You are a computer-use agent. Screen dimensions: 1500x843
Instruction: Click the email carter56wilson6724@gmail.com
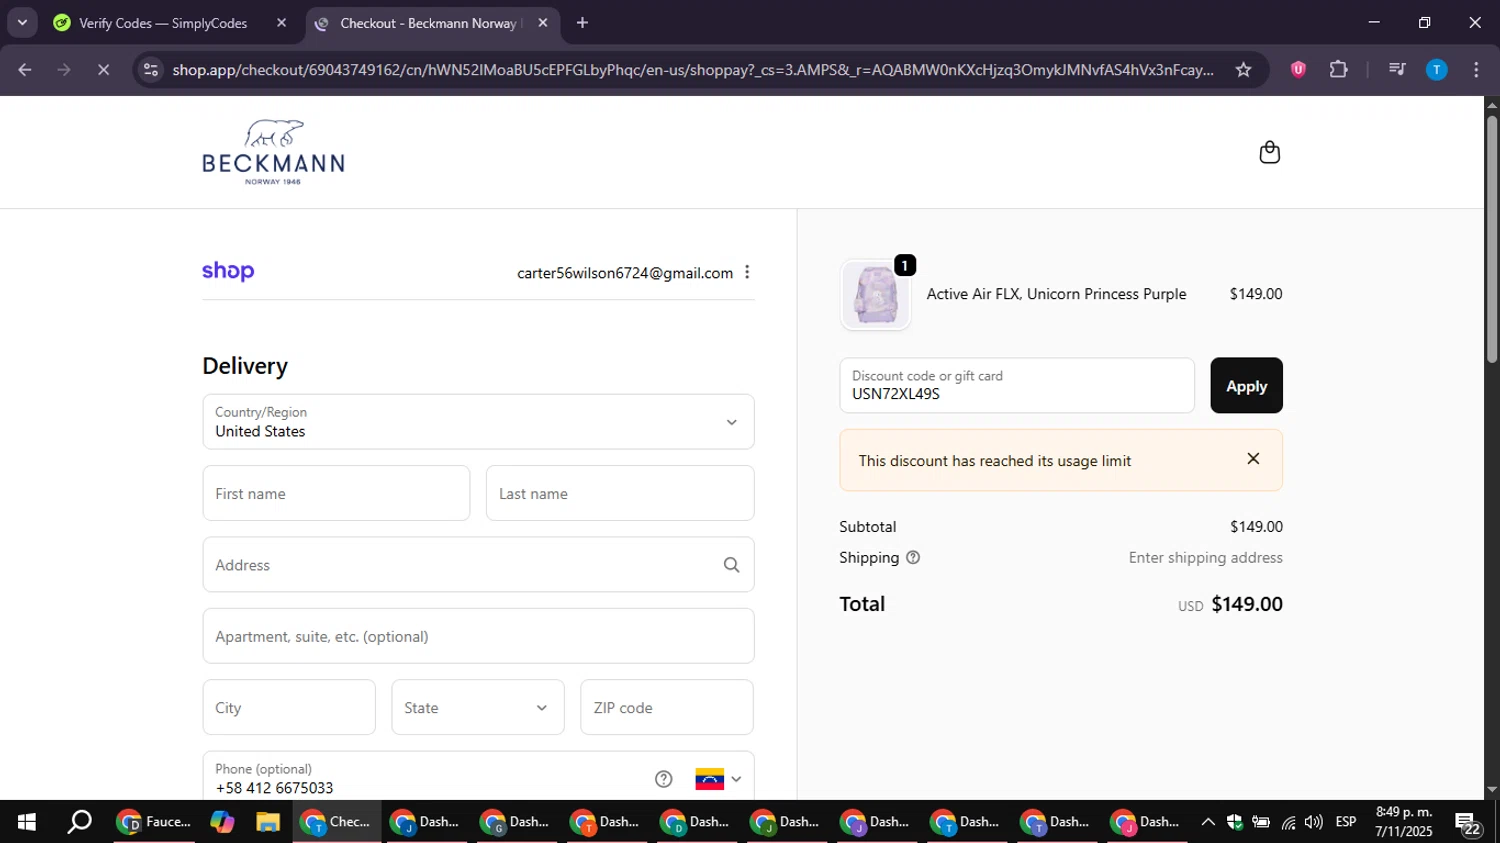tap(625, 273)
